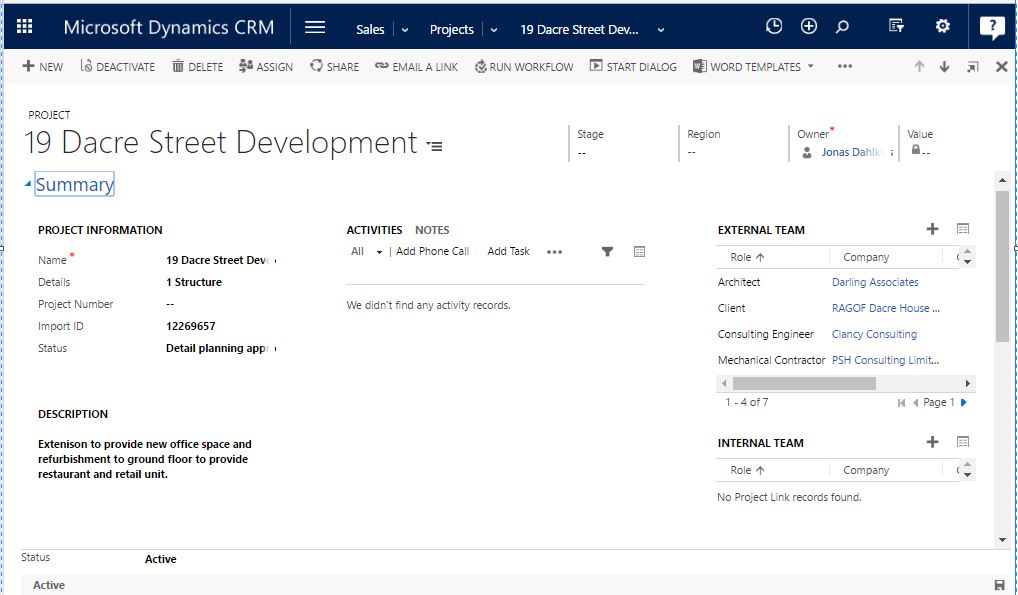1018x595 pixels.
Task: Click the Details field 1 Structure
Action: click(x=193, y=282)
